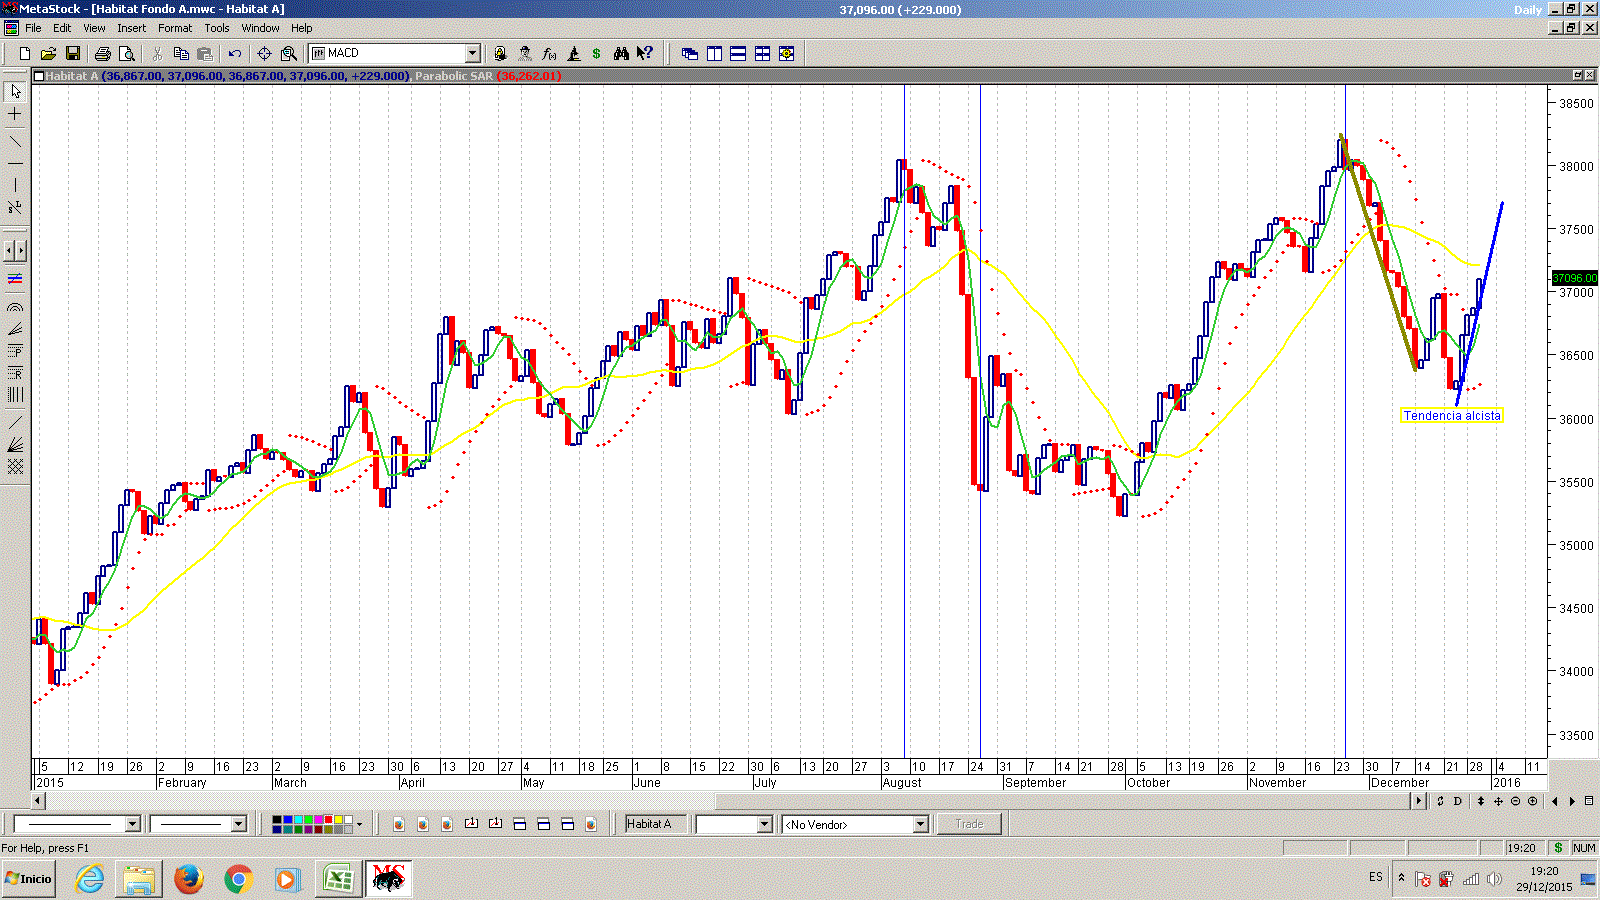This screenshot has width=1600, height=900.
Task: Click the Tendencia alcista text label
Action: (1451, 416)
